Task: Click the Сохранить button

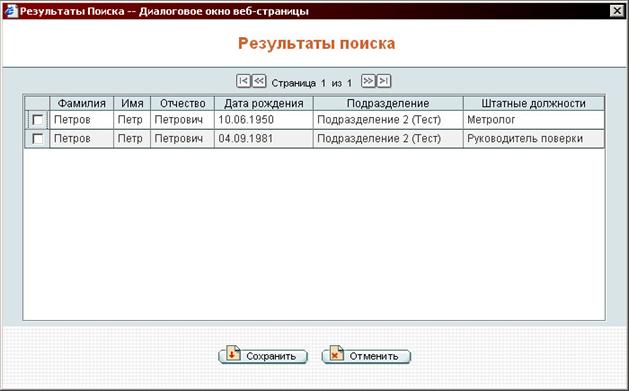Action: 263,356
